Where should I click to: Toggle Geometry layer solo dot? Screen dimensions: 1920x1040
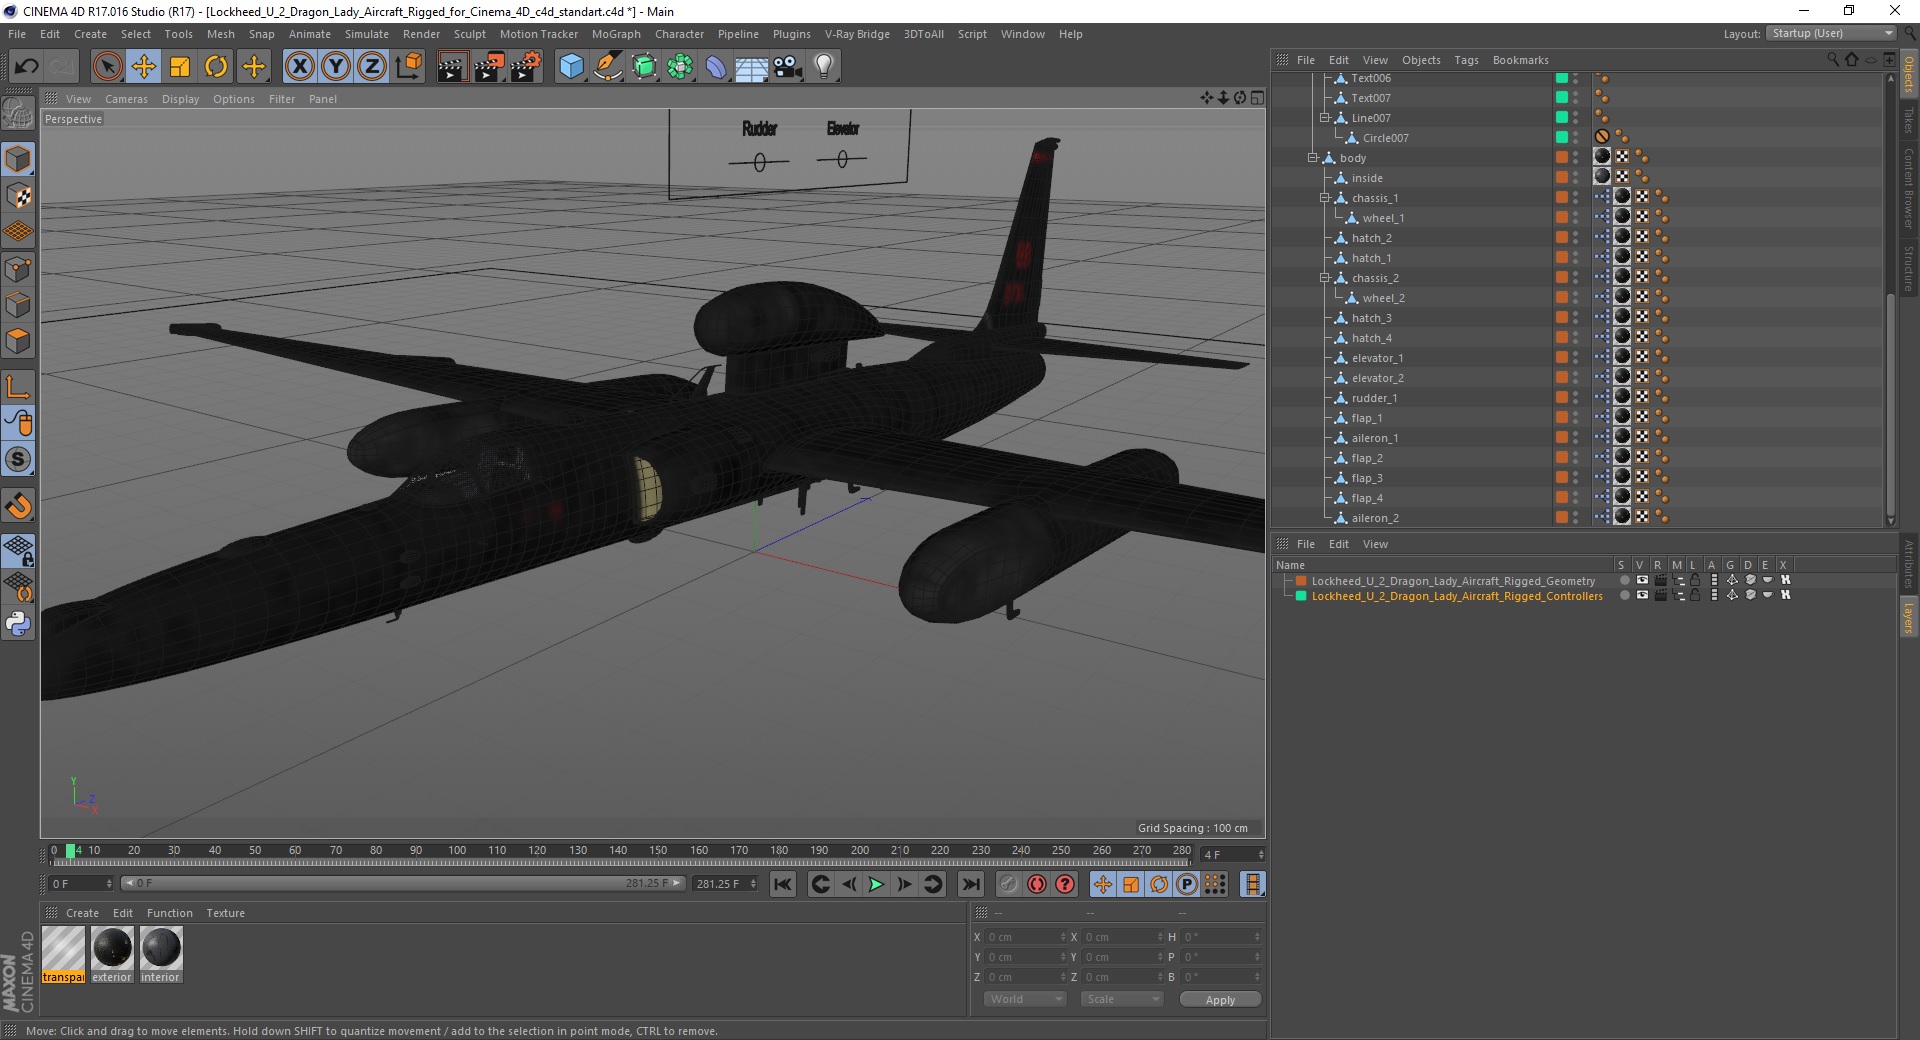point(1624,580)
